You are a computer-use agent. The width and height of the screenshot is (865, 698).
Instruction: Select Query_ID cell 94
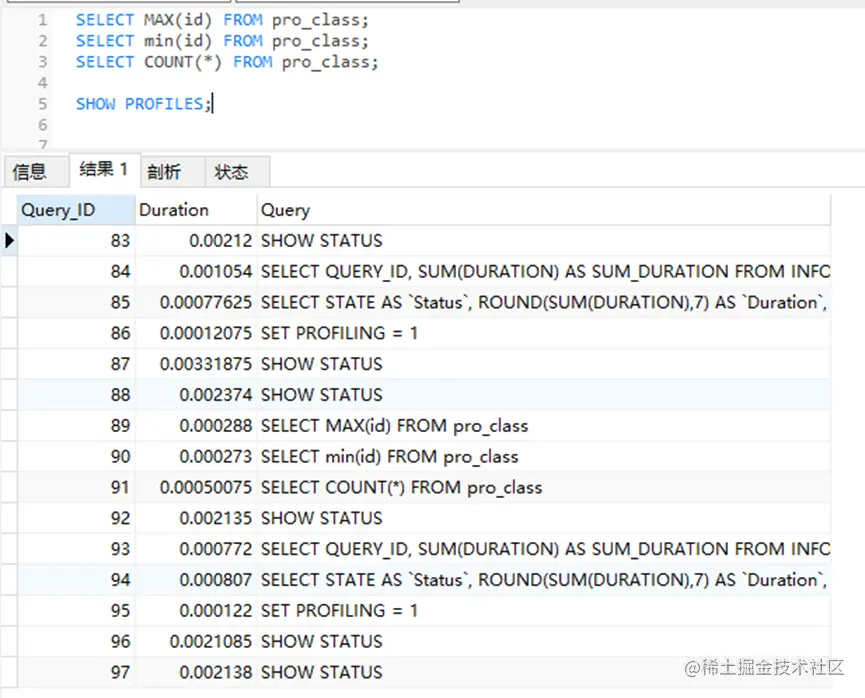[x=76, y=580]
